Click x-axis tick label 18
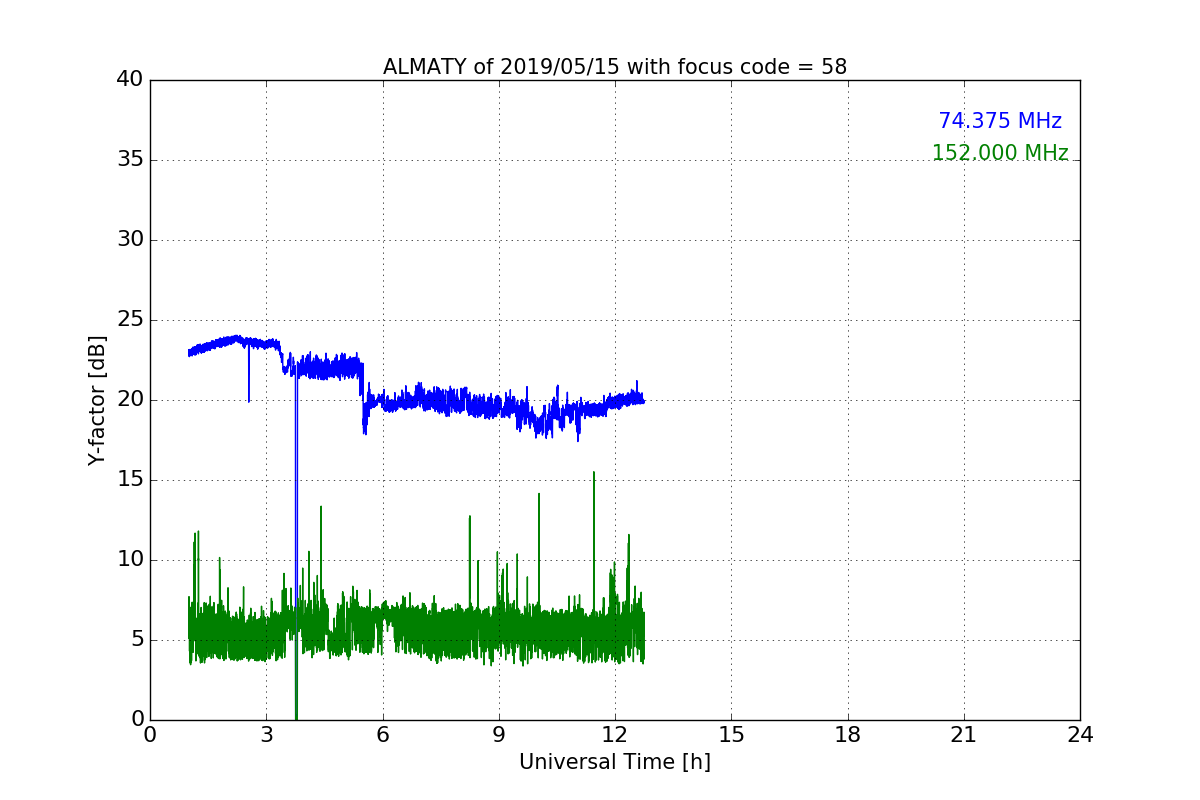Image resolution: width=1200 pixels, height=800 pixels. pos(848,734)
